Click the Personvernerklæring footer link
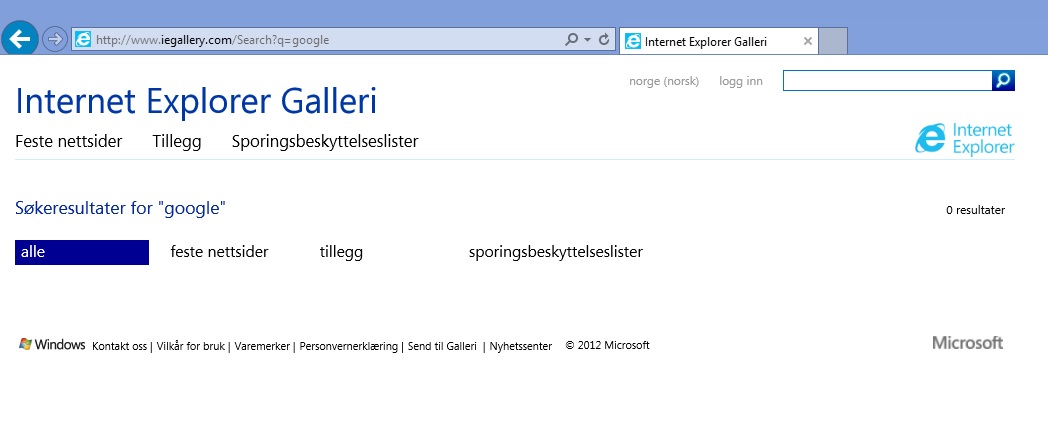 click(348, 346)
